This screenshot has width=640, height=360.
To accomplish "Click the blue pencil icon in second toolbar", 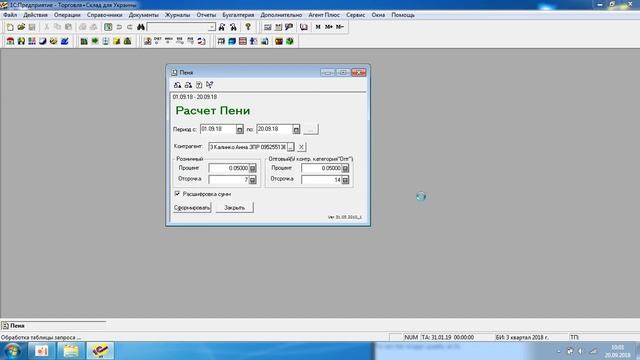I will 64,41.
